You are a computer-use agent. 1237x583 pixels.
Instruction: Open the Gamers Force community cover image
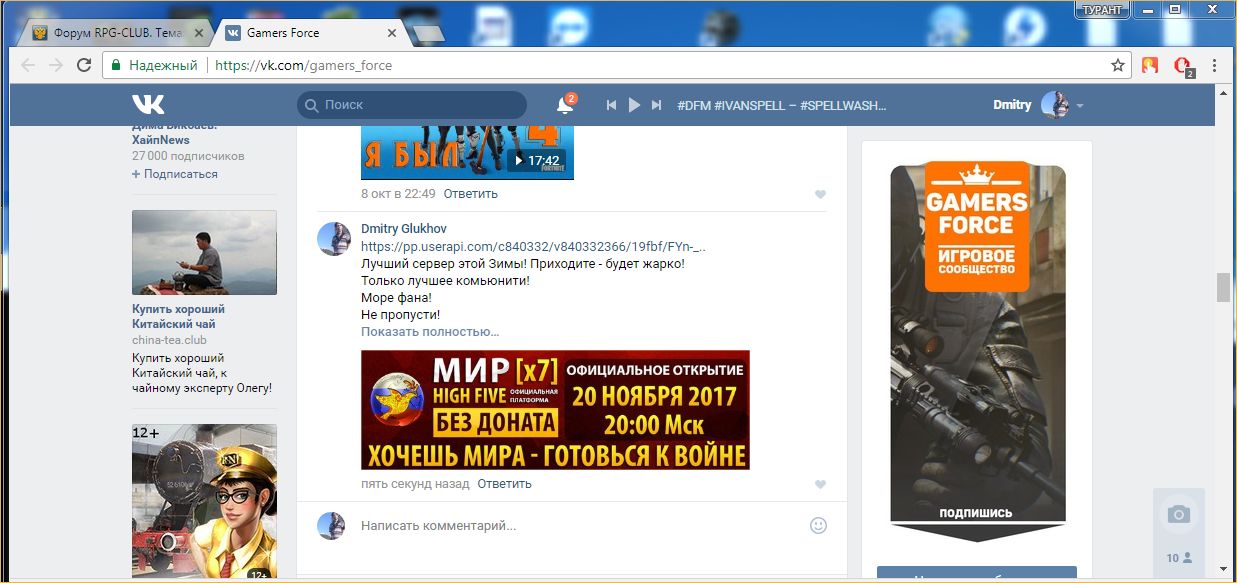tap(977, 350)
